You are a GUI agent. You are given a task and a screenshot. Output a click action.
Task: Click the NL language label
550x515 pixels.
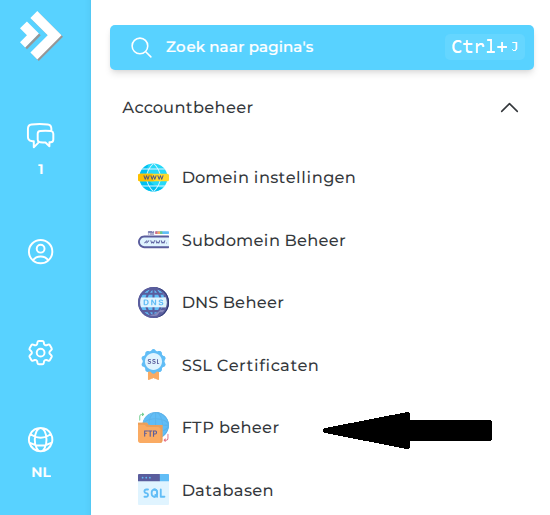click(x=41, y=473)
